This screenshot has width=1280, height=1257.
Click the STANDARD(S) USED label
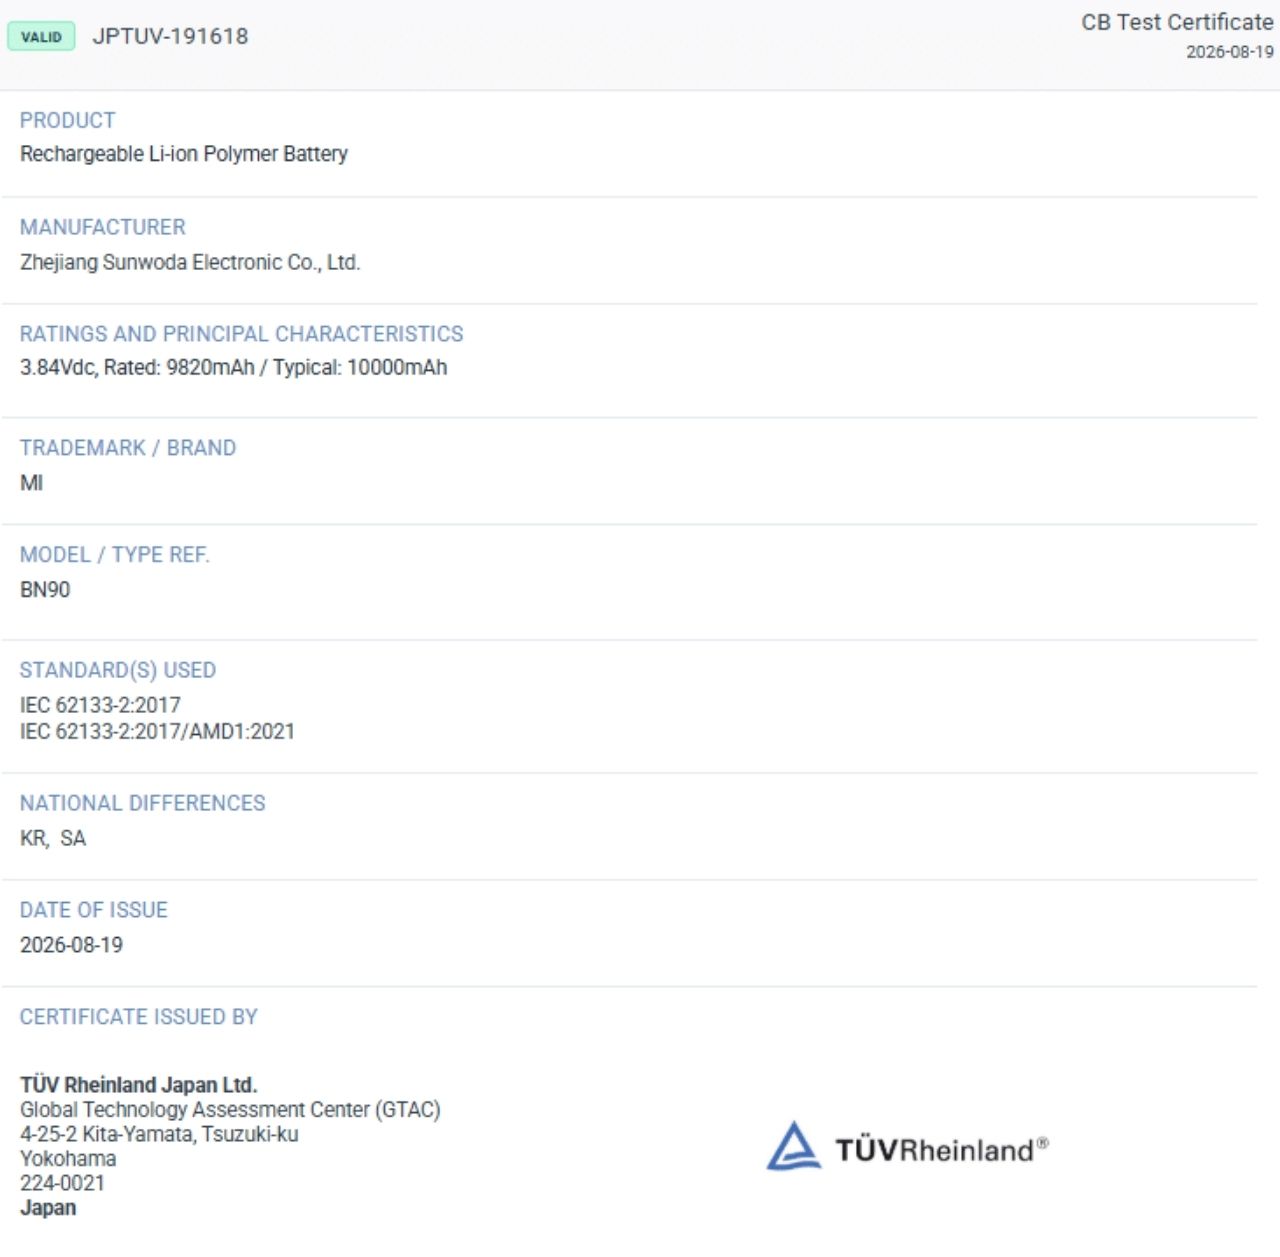coord(118,670)
